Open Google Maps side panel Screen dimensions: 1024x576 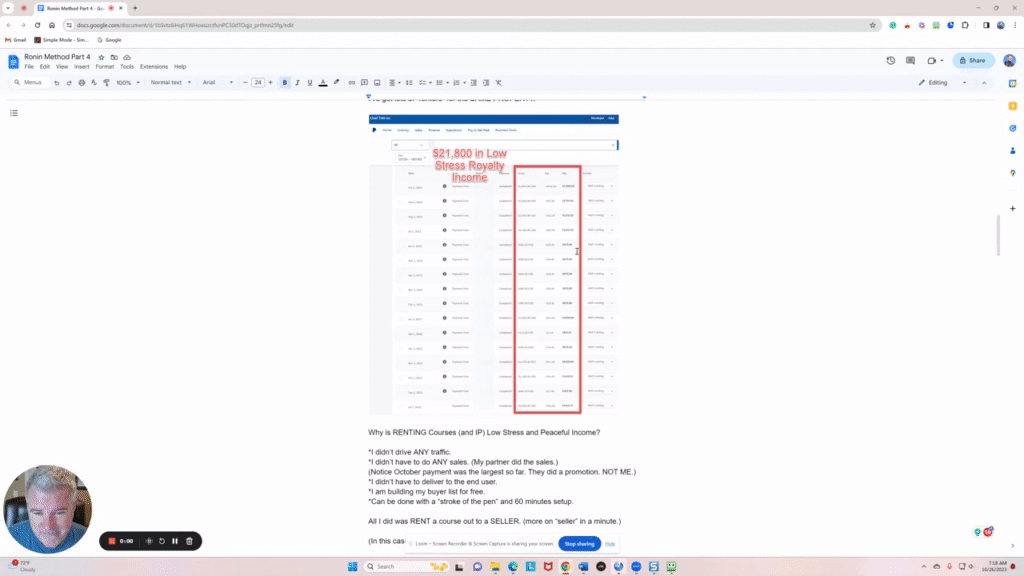[x=1013, y=173]
